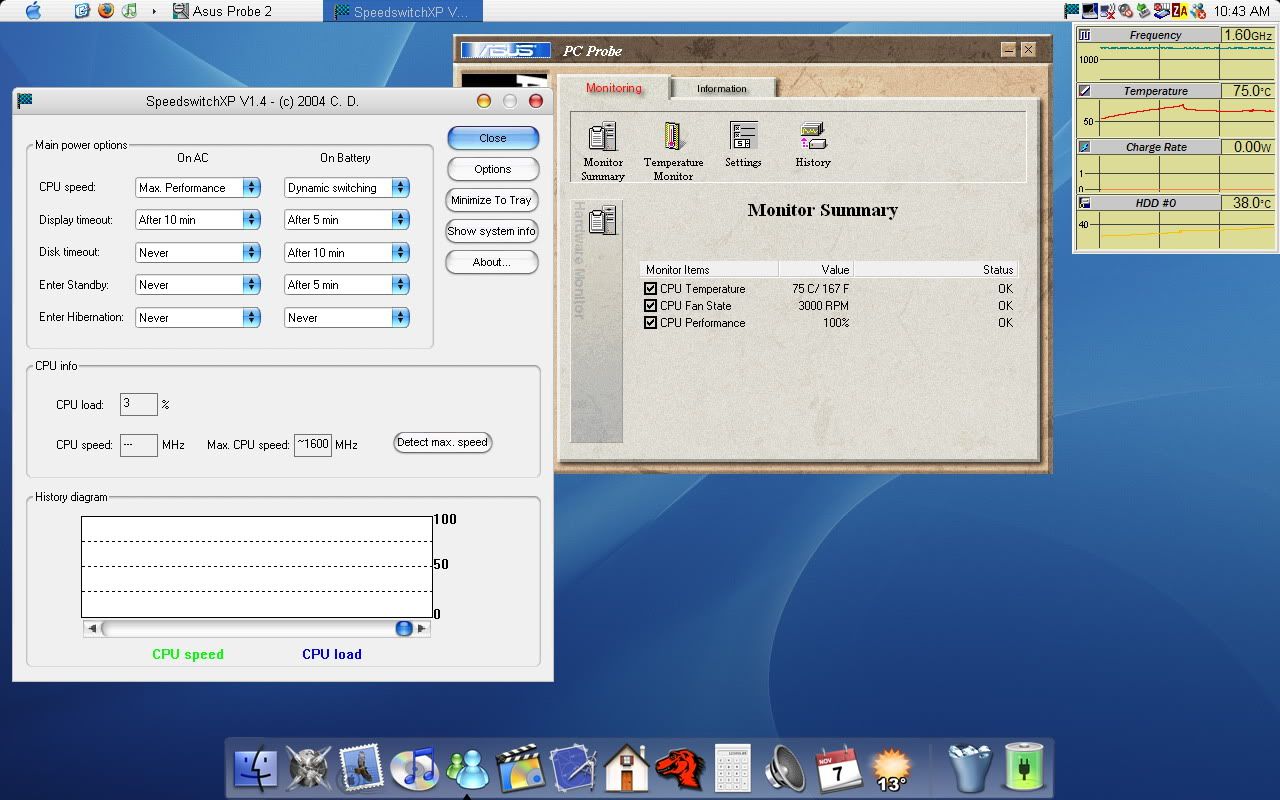1280x800 pixels.
Task: Click the ZoneAlarm ZA tray icon
Action: coord(1180,11)
